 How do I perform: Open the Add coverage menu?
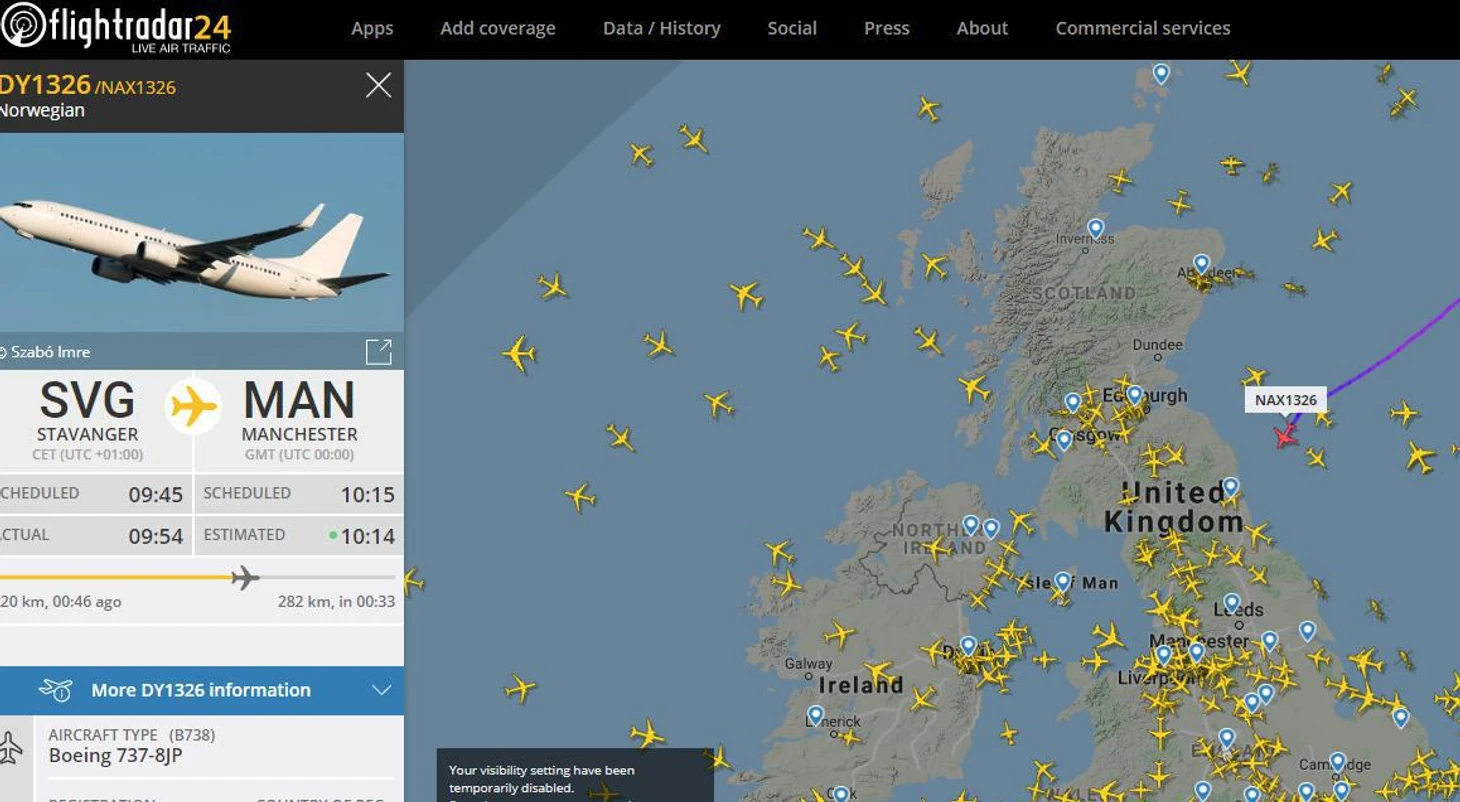[498, 29]
